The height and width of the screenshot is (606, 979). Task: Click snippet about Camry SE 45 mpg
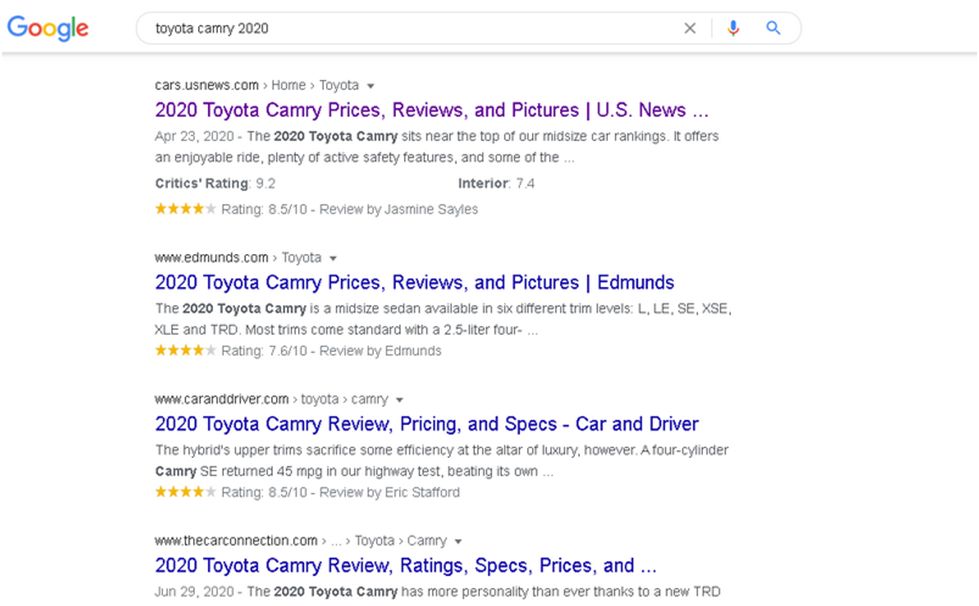pos(441,461)
